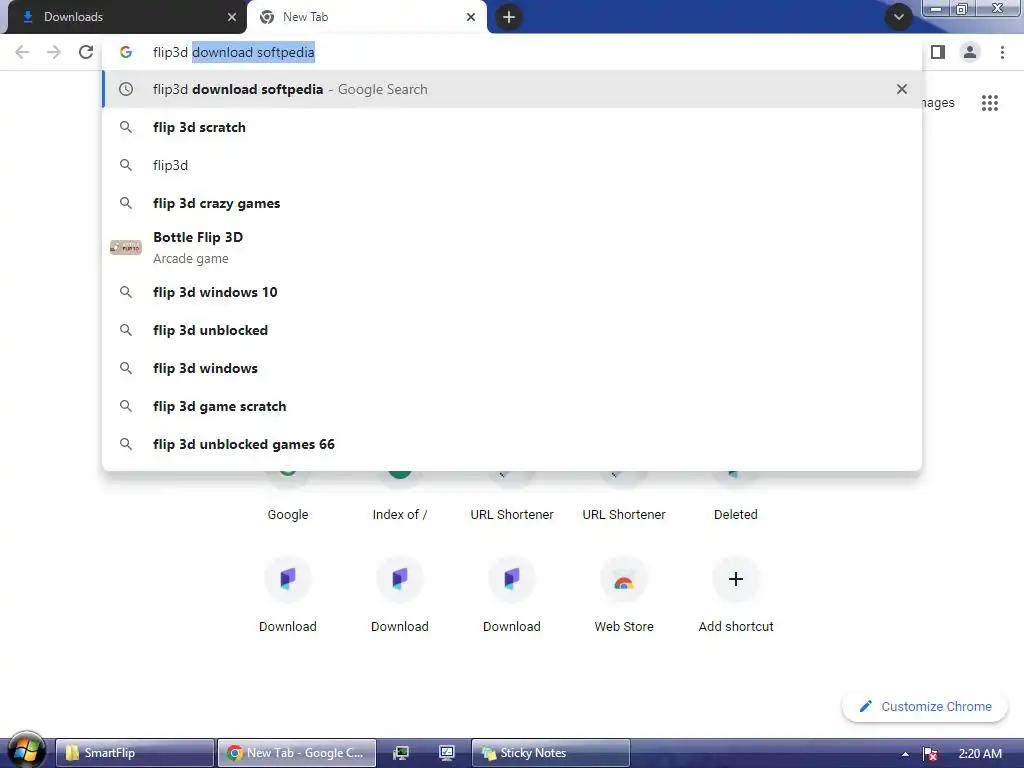The height and width of the screenshot is (768, 1024).
Task: Close the New Tab tab
Action: (471, 17)
